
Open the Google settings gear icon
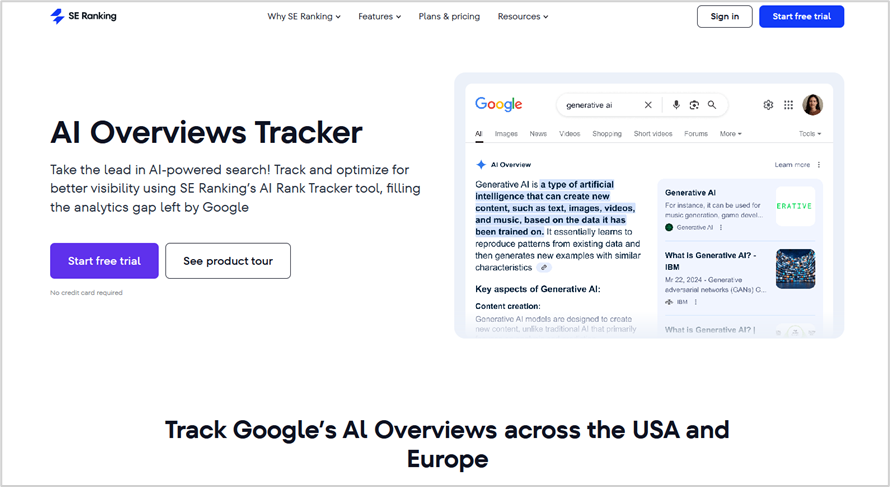768,105
